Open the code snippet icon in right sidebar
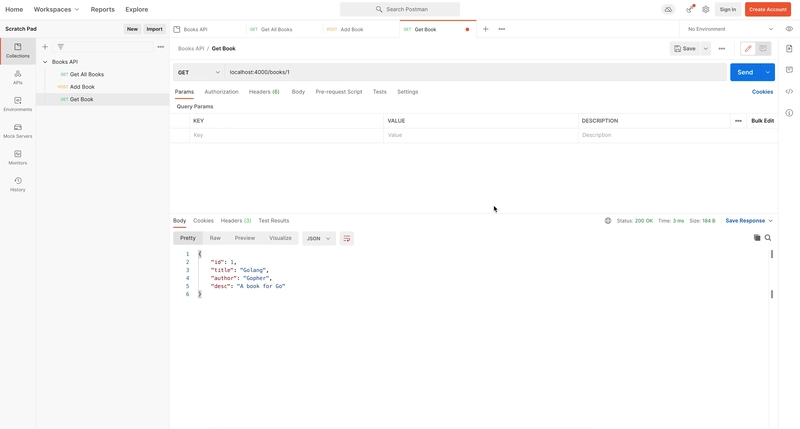The image size is (800, 429). tap(789, 91)
